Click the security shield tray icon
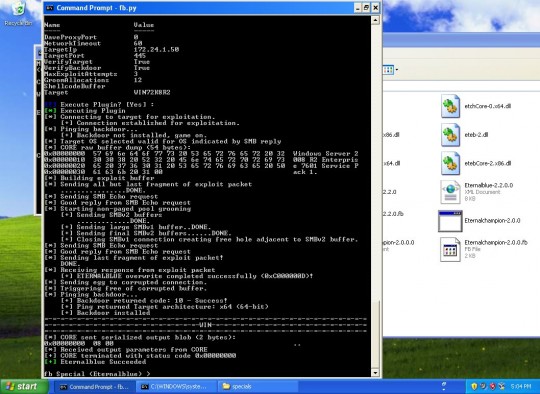 [x=474, y=386]
